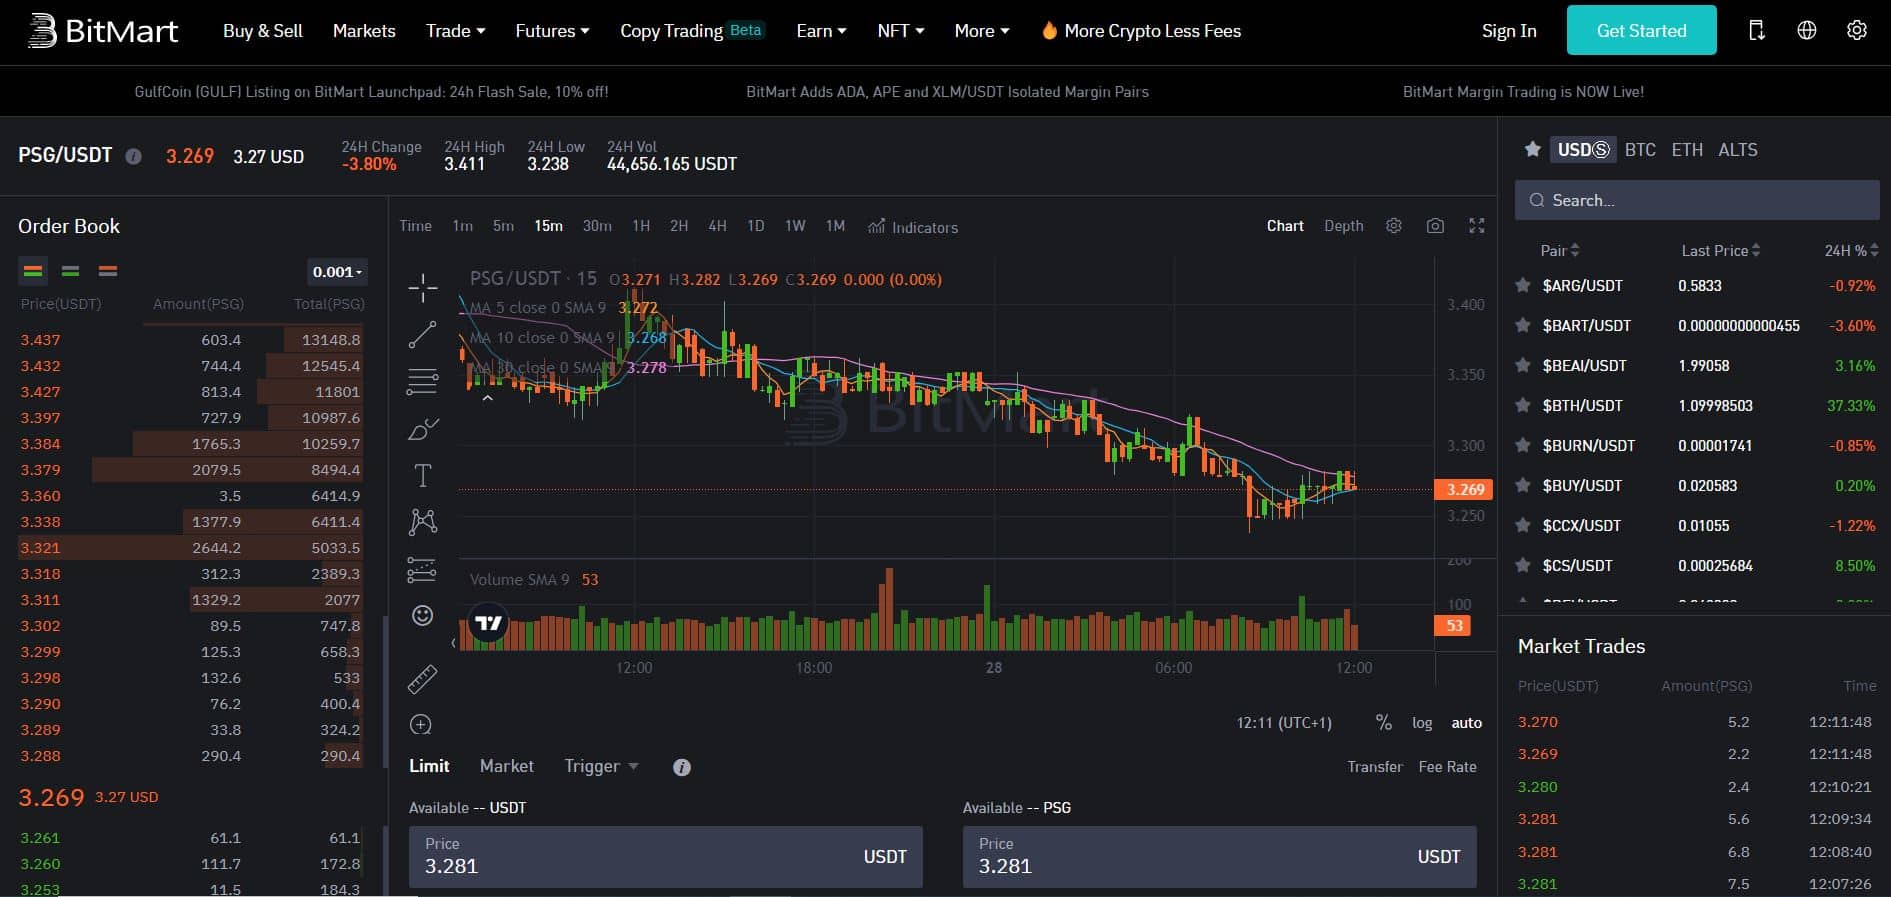
Task: Open the language globe icon
Action: (x=1807, y=31)
